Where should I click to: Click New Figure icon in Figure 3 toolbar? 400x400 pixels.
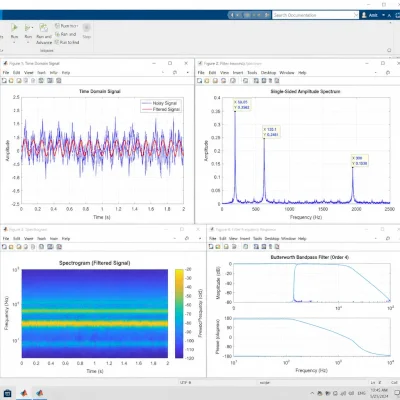[x=4, y=247]
